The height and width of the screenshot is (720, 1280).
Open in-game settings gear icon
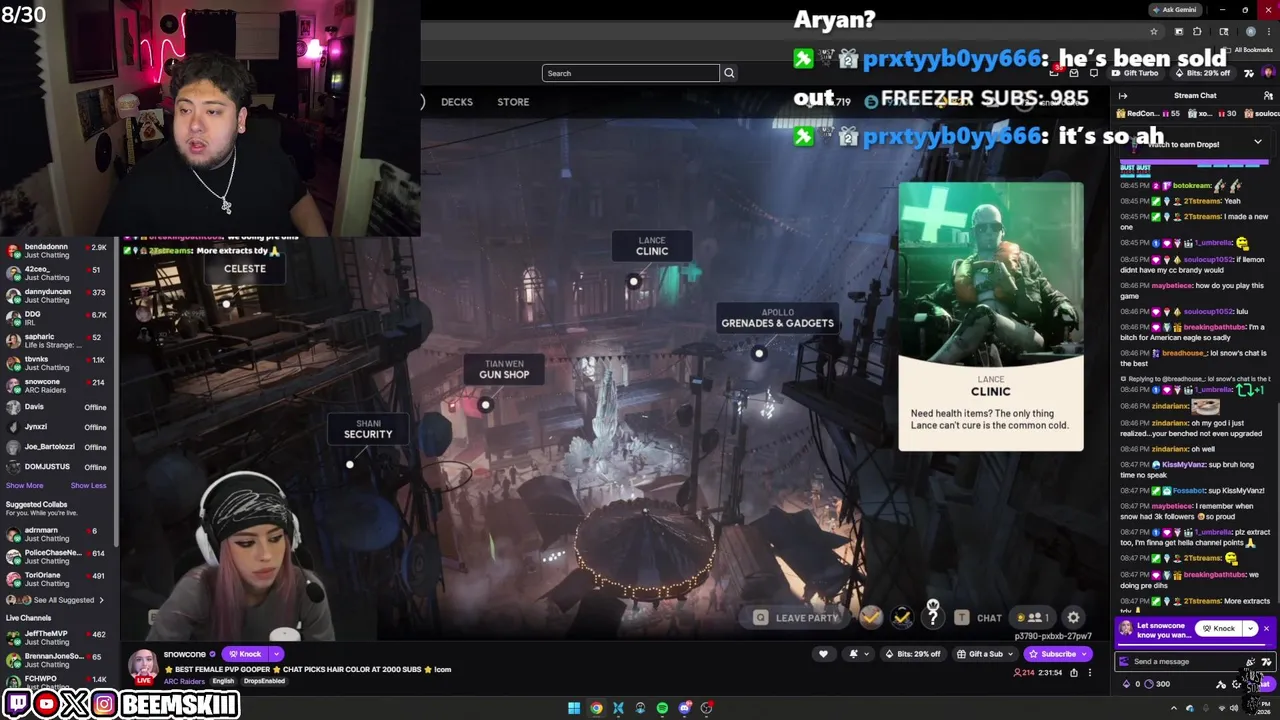pos(1073,618)
